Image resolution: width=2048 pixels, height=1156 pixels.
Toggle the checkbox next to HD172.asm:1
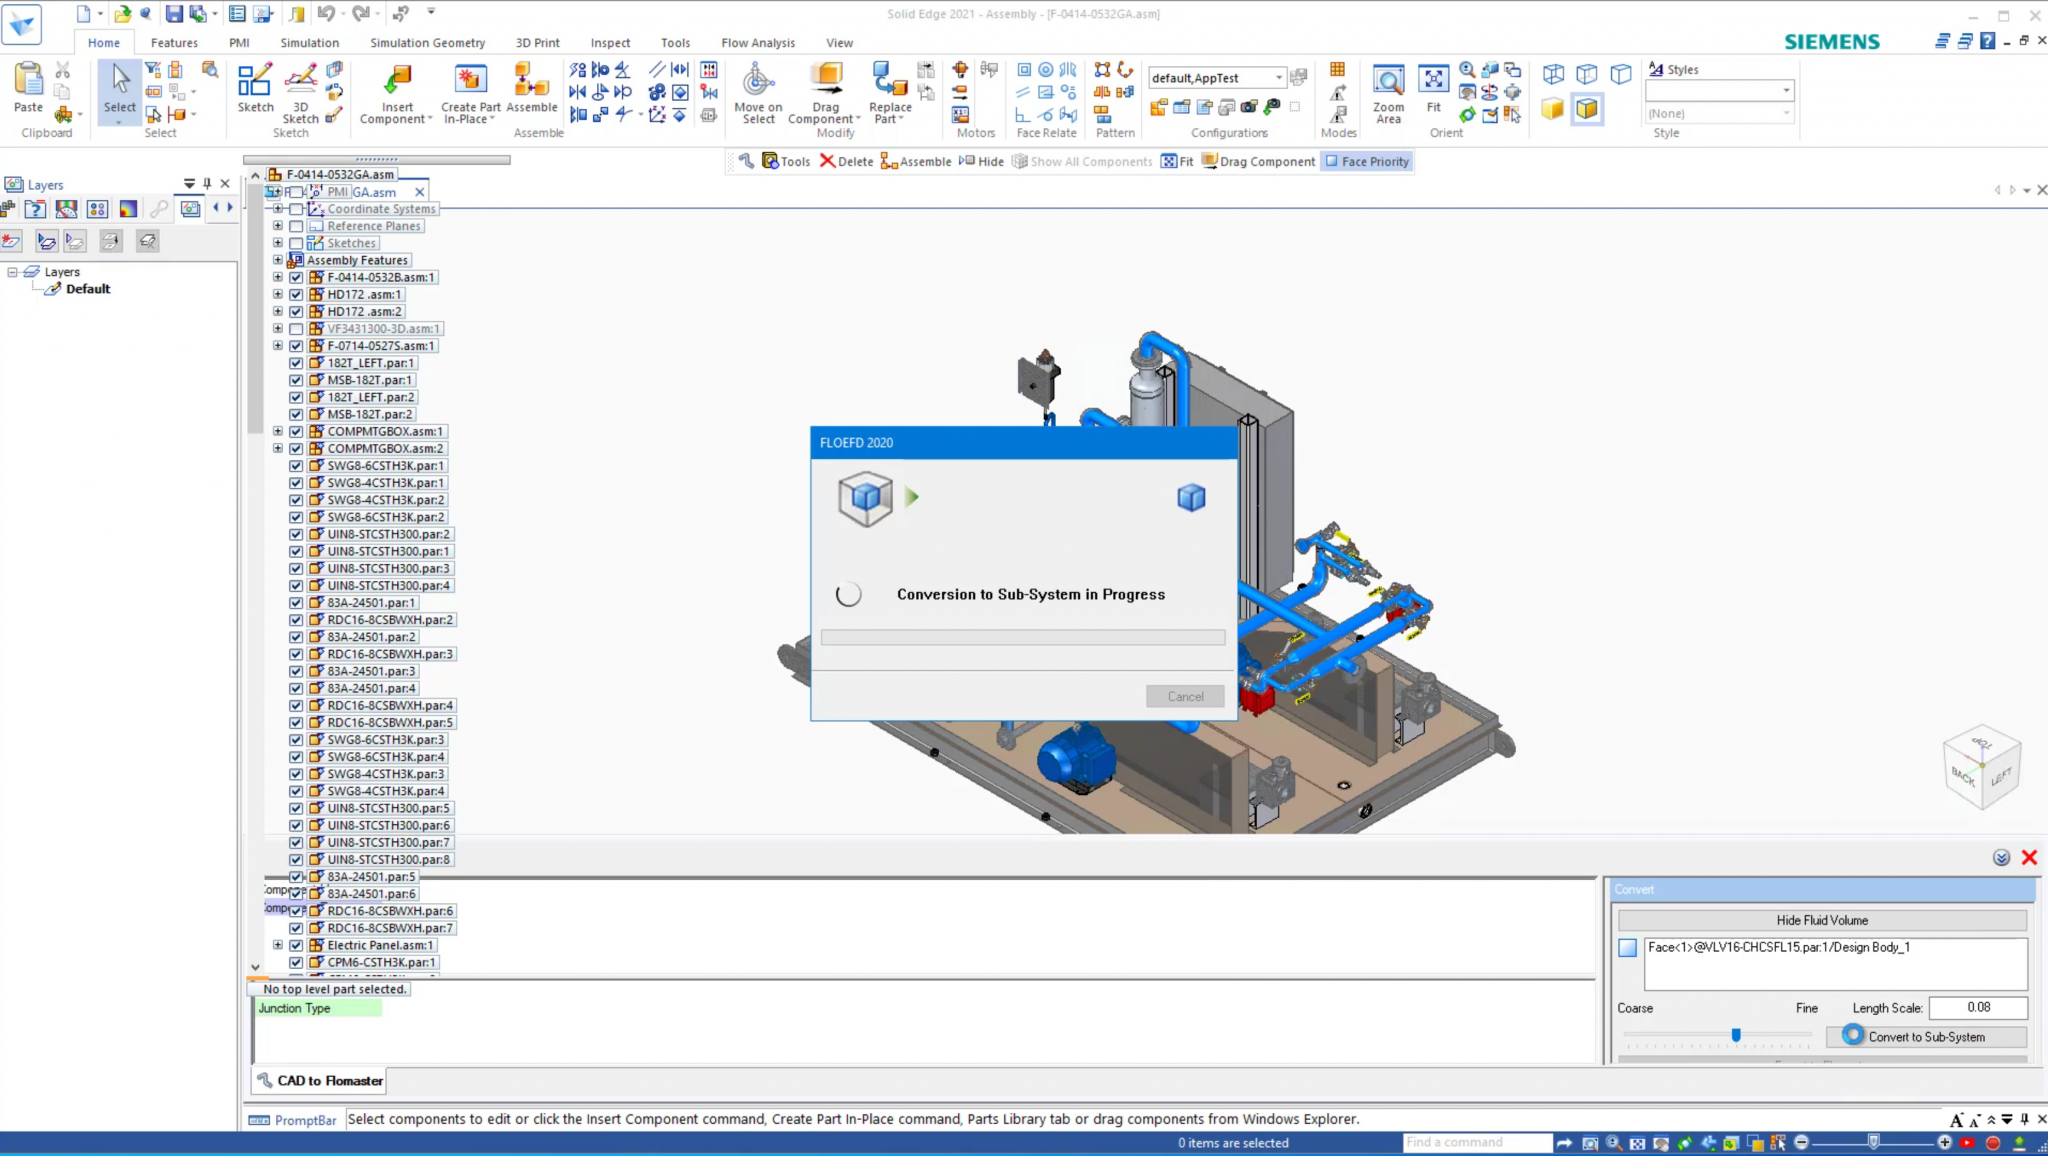(296, 294)
